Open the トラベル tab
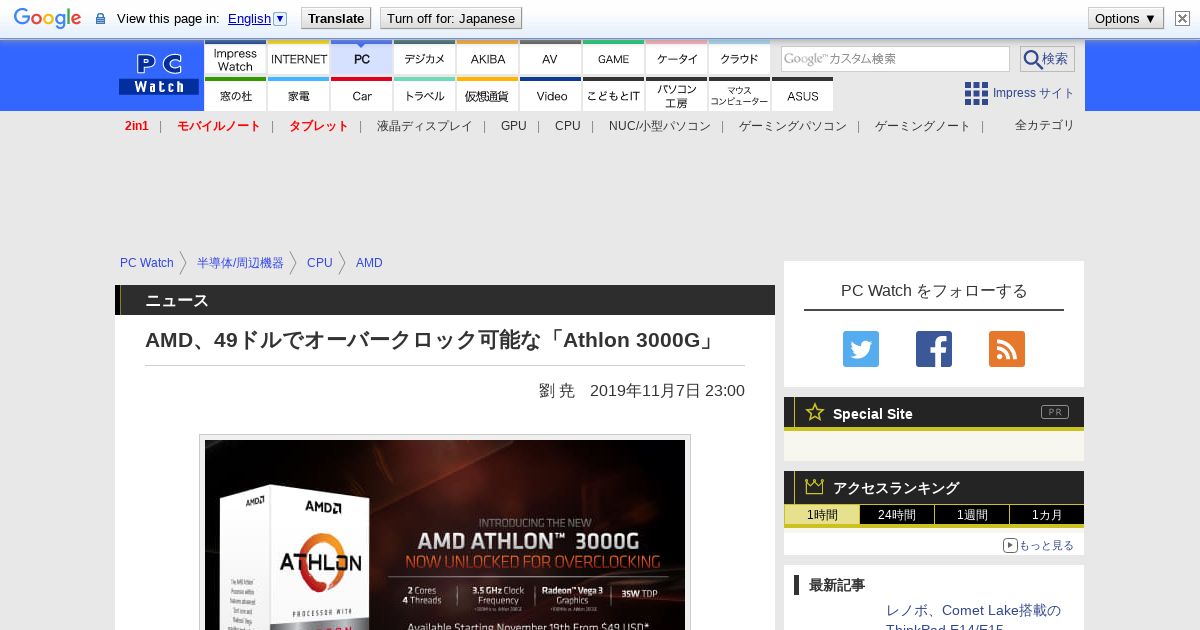The height and width of the screenshot is (630, 1200). [425, 95]
